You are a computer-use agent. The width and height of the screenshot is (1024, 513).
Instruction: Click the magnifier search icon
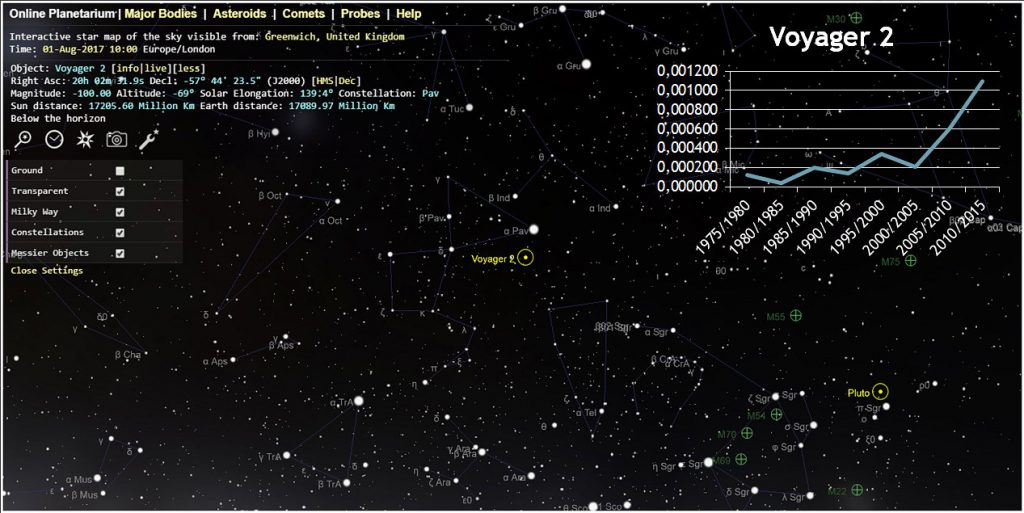click(24, 139)
